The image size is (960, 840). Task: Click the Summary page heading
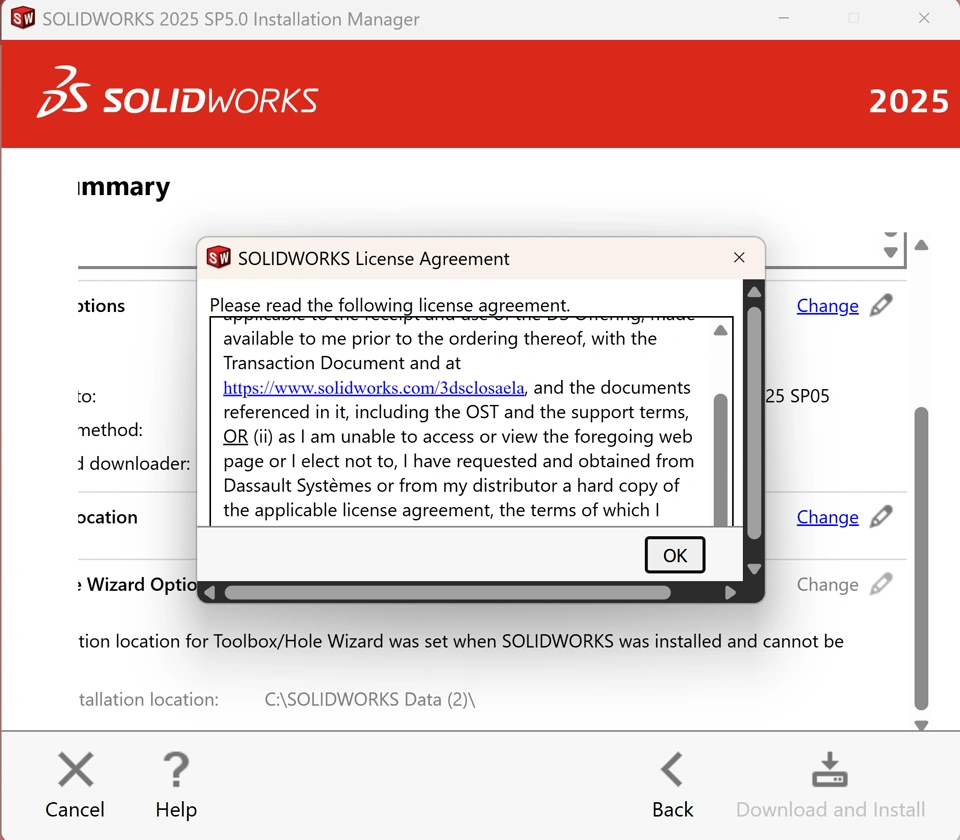click(x=124, y=187)
